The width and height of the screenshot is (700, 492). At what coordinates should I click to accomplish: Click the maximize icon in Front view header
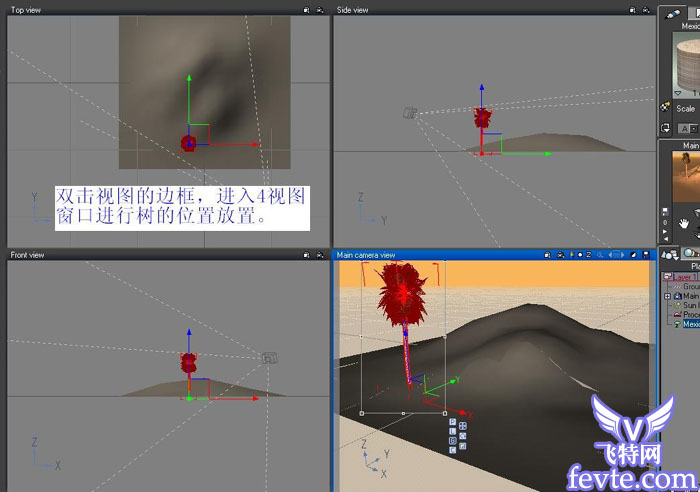click(306, 255)
